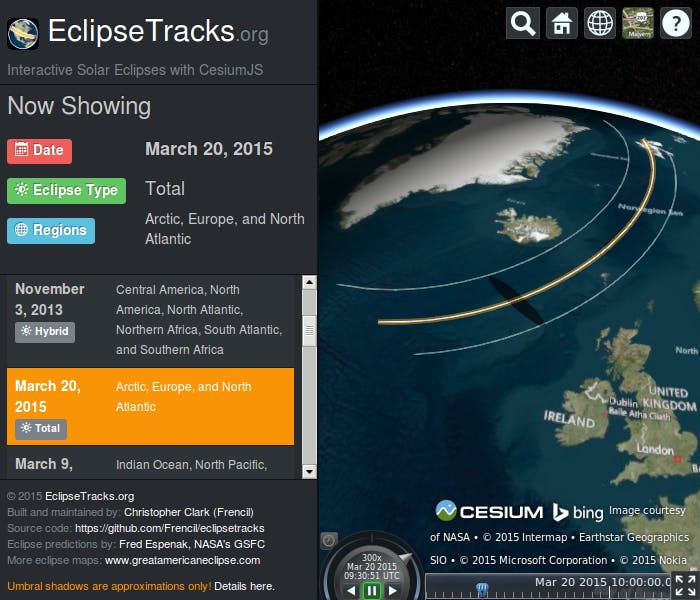Open the geocoder search icon
Image resolution: width=700 pixels, height=600 pixels.
[x=523, y=23]
